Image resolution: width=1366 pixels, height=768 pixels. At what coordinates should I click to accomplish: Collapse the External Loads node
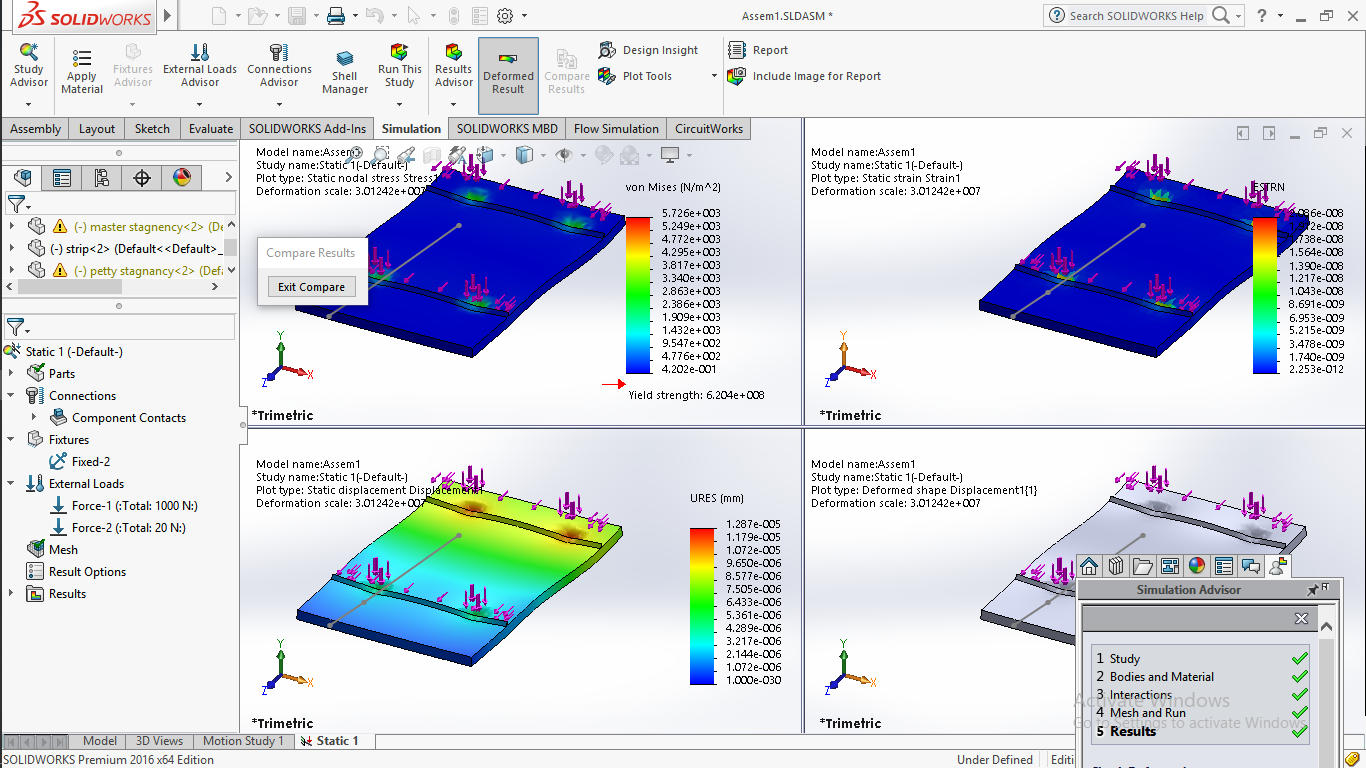pyautogui.click(x=11, y=483)
